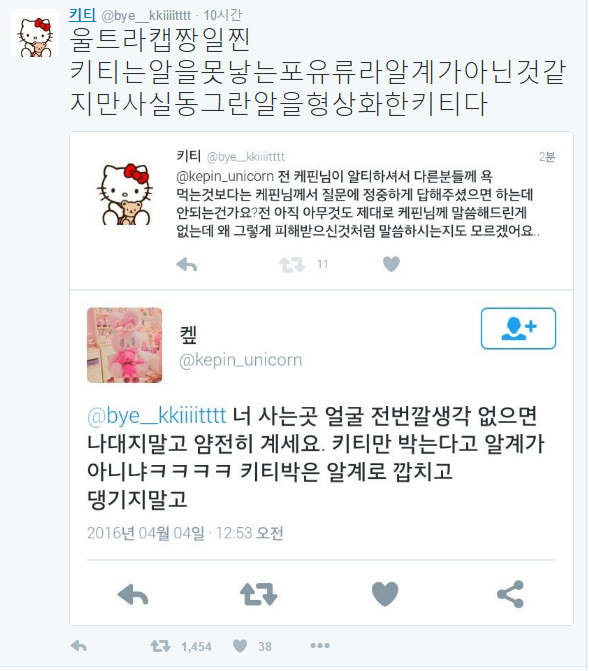589x671 pixels.
Task: Like the main tweet with 38 likes
Action: [240, 646]
